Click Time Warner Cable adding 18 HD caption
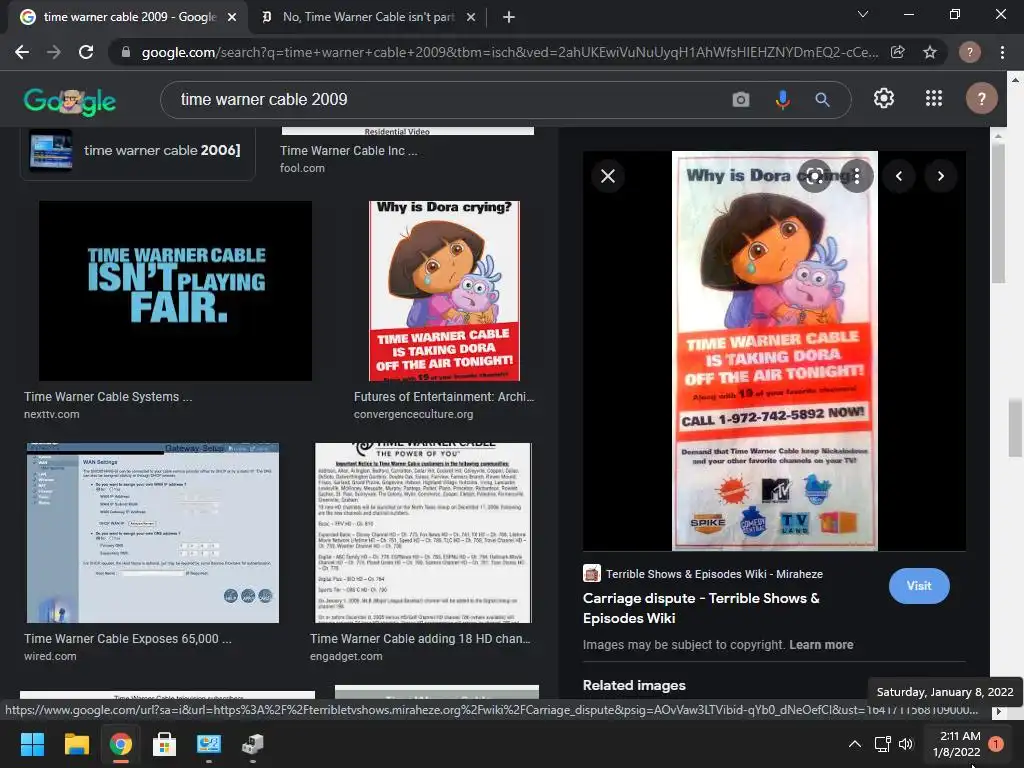The height and width of the screenshot is (768, 1024). [420, 639]
